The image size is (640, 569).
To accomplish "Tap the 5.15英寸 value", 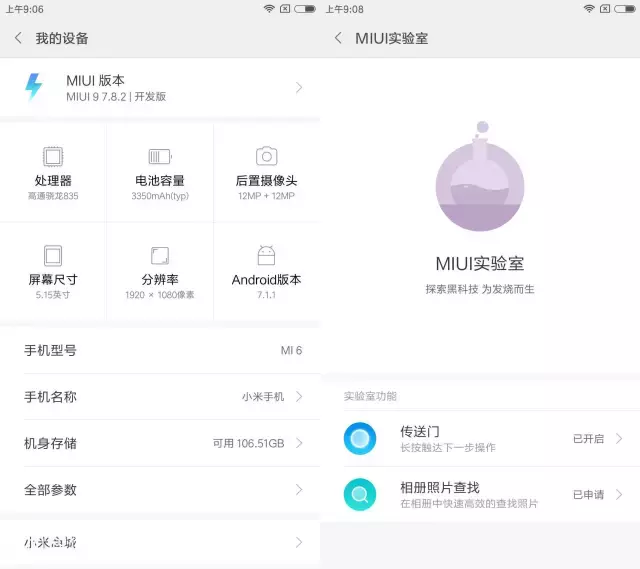I will pos(53,295).
